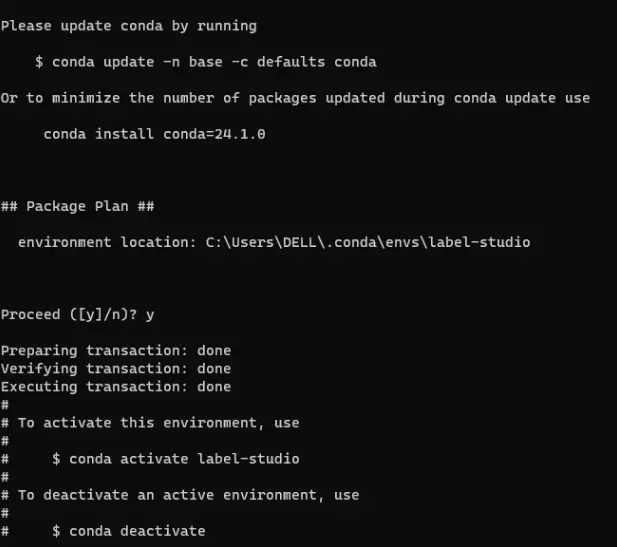Click the "conda deactivate" command
Viewport: 617px width, 547px height.
[128, 531]
